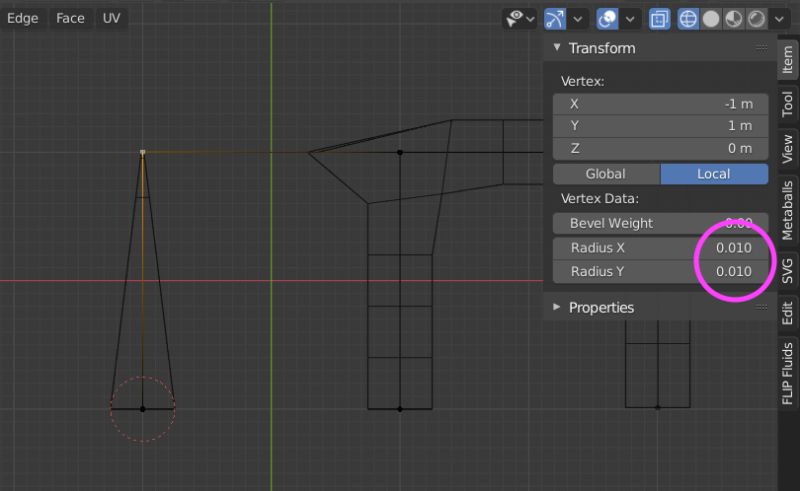
Task: Click the Vertex X field
Action: click(x=660, y=104)
